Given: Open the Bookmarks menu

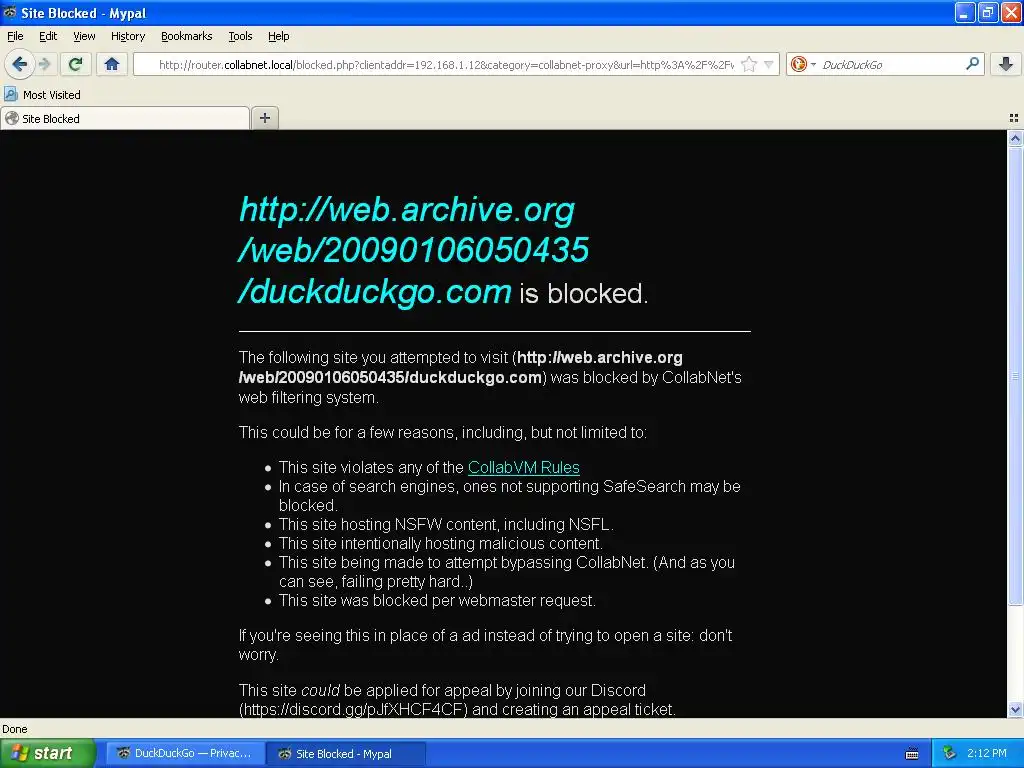Looking at the screenshot, I should (x=186, y=36).
